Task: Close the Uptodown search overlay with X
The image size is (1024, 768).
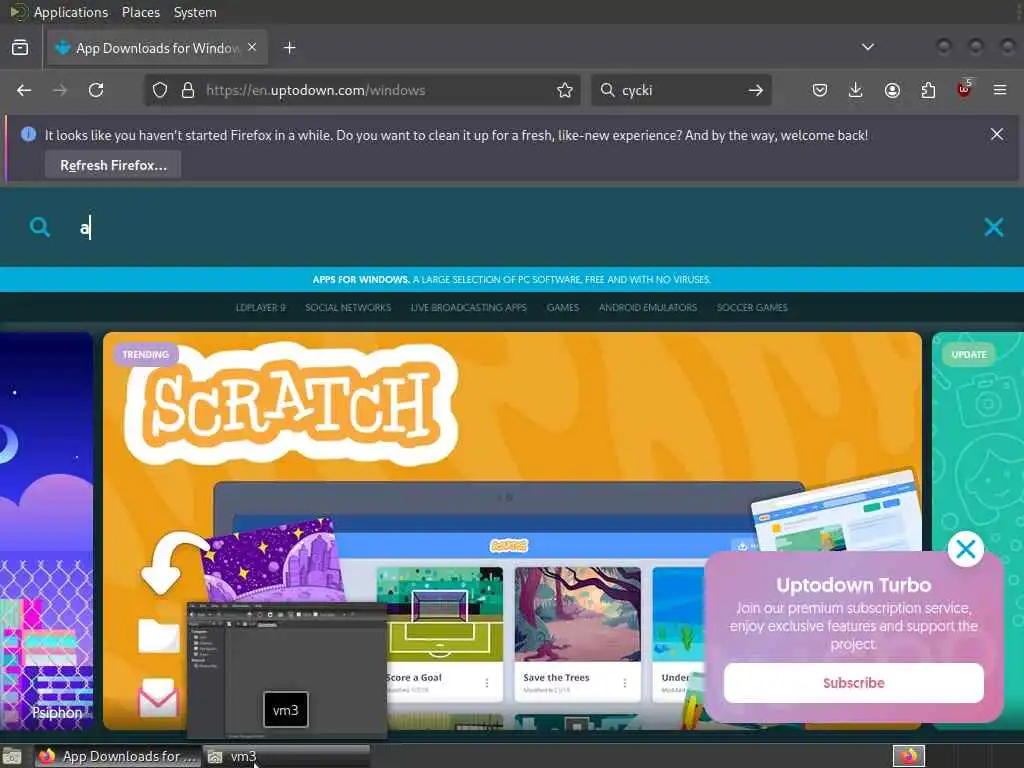Action: click(x=993, y=227)
